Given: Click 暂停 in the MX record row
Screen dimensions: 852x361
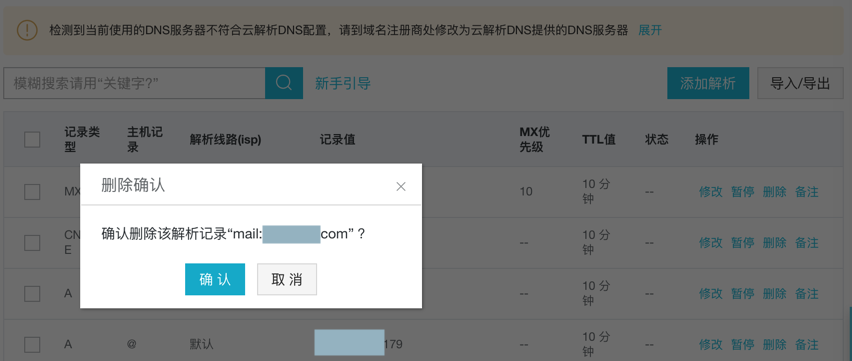Looking at the screenshot, I should click(x=742, y=192).
